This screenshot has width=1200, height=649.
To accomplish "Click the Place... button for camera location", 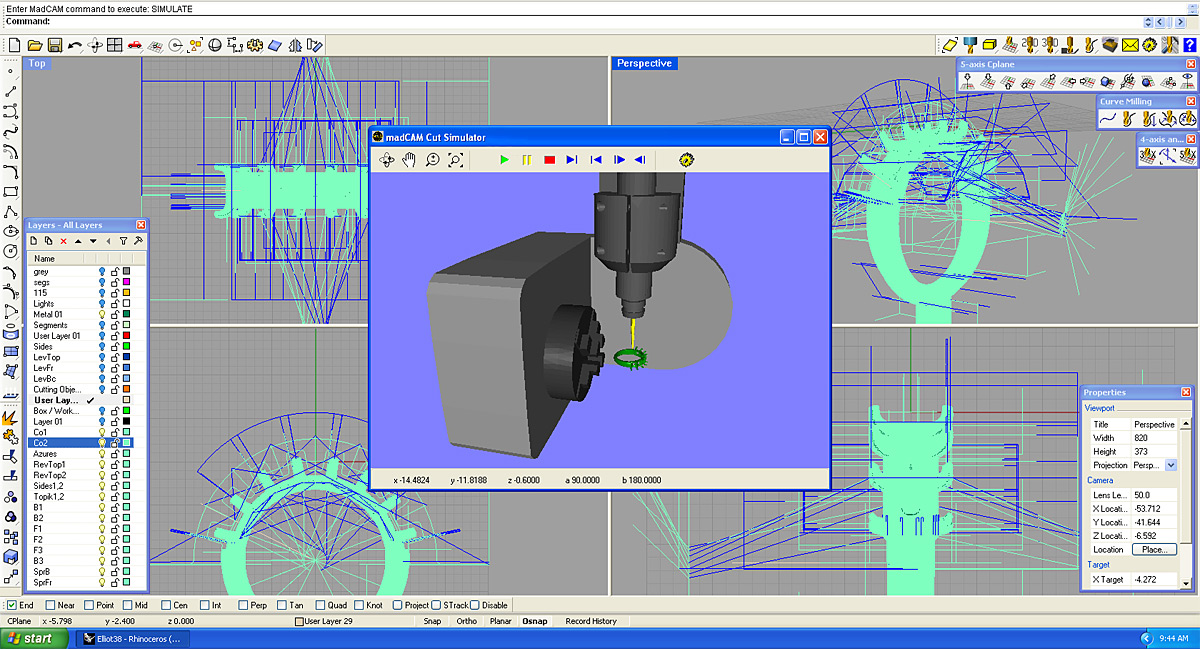I will click(x=1154, y=549).
